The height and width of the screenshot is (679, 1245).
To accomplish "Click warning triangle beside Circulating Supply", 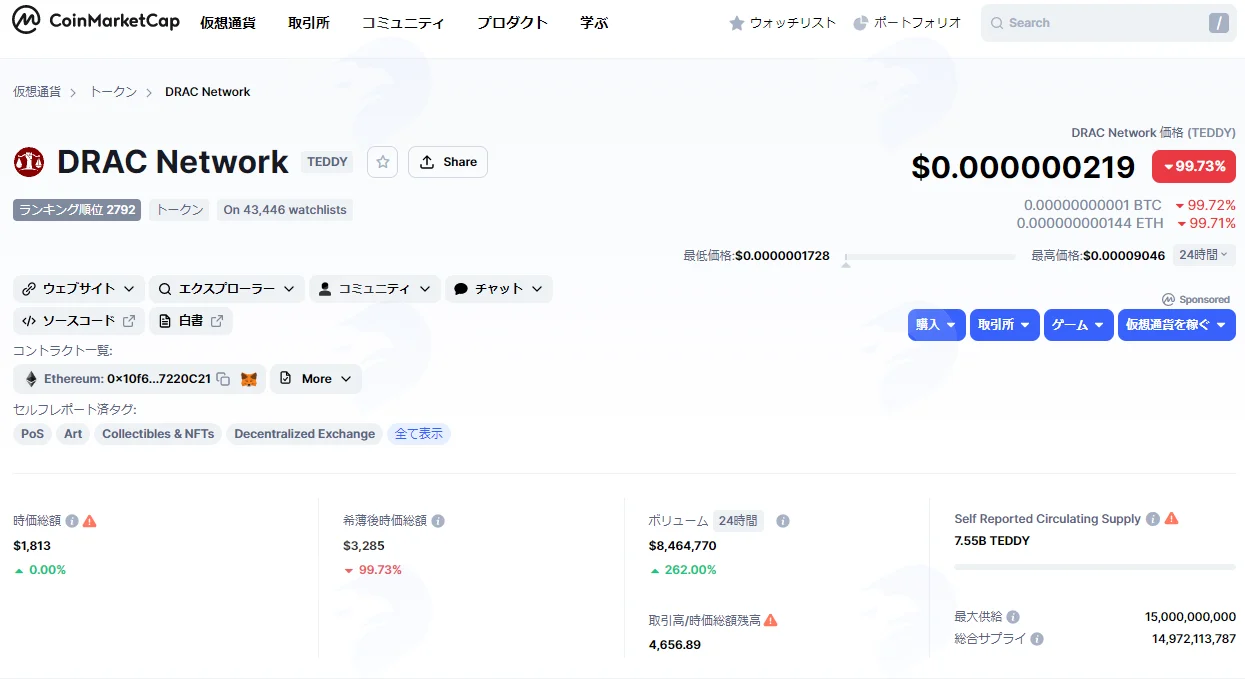I will [1172, 519].
